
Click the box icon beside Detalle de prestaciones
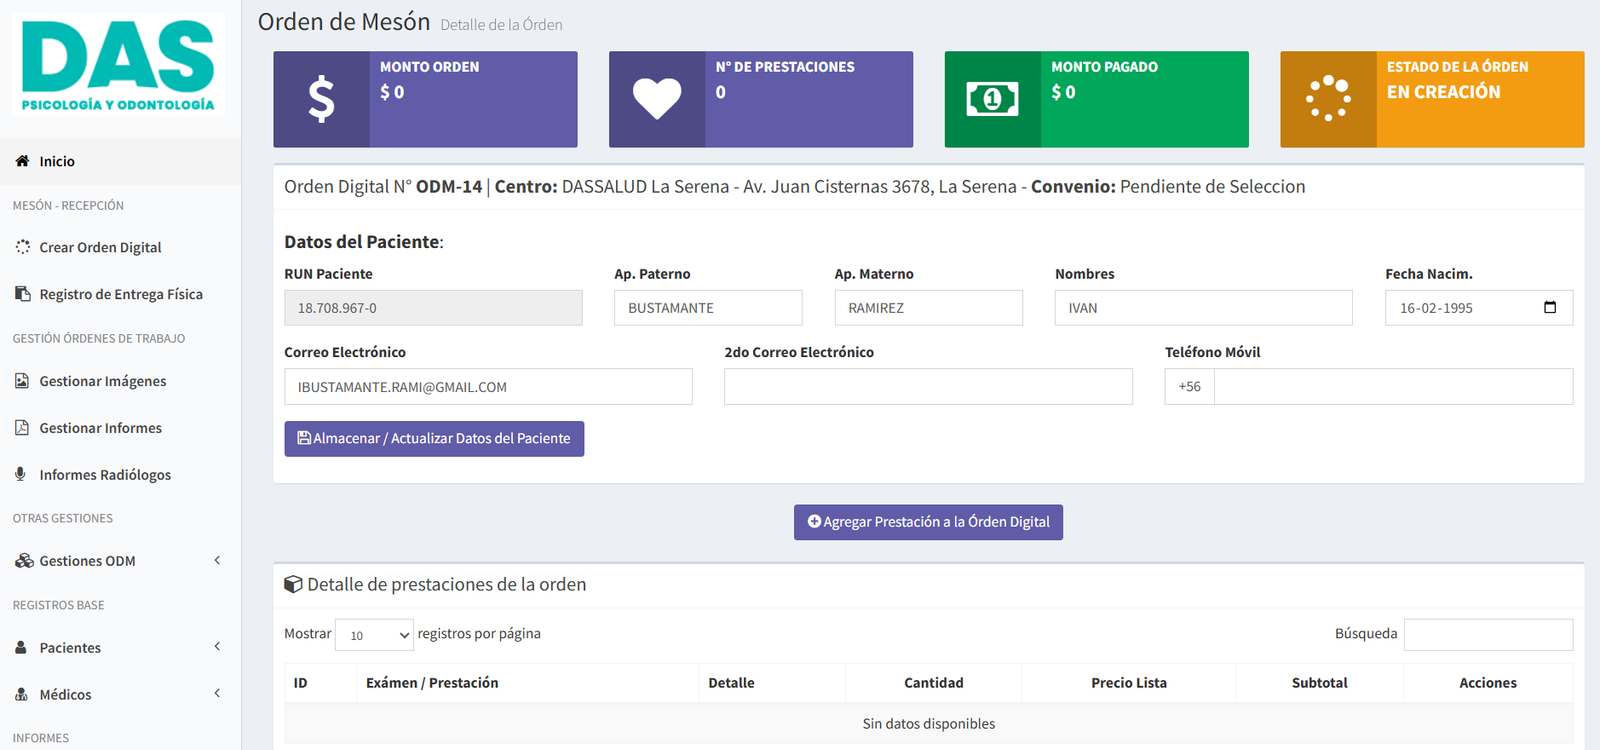point(293,584)
